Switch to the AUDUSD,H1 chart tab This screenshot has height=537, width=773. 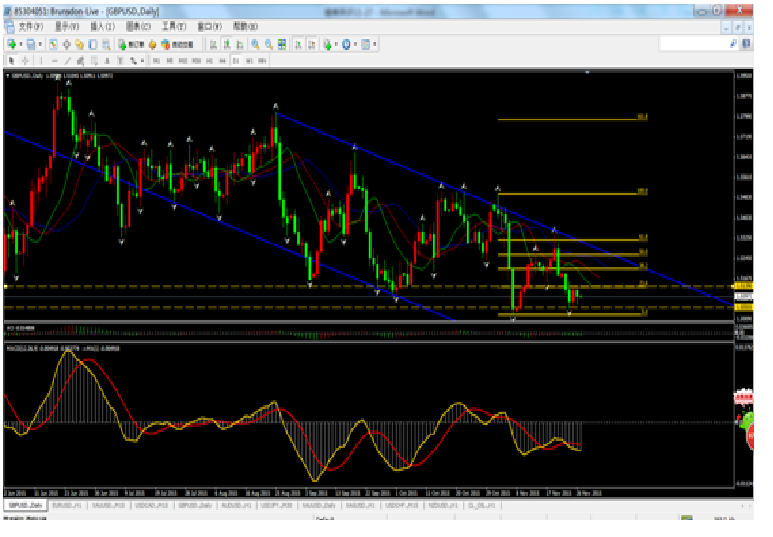(x=236, y=505)
